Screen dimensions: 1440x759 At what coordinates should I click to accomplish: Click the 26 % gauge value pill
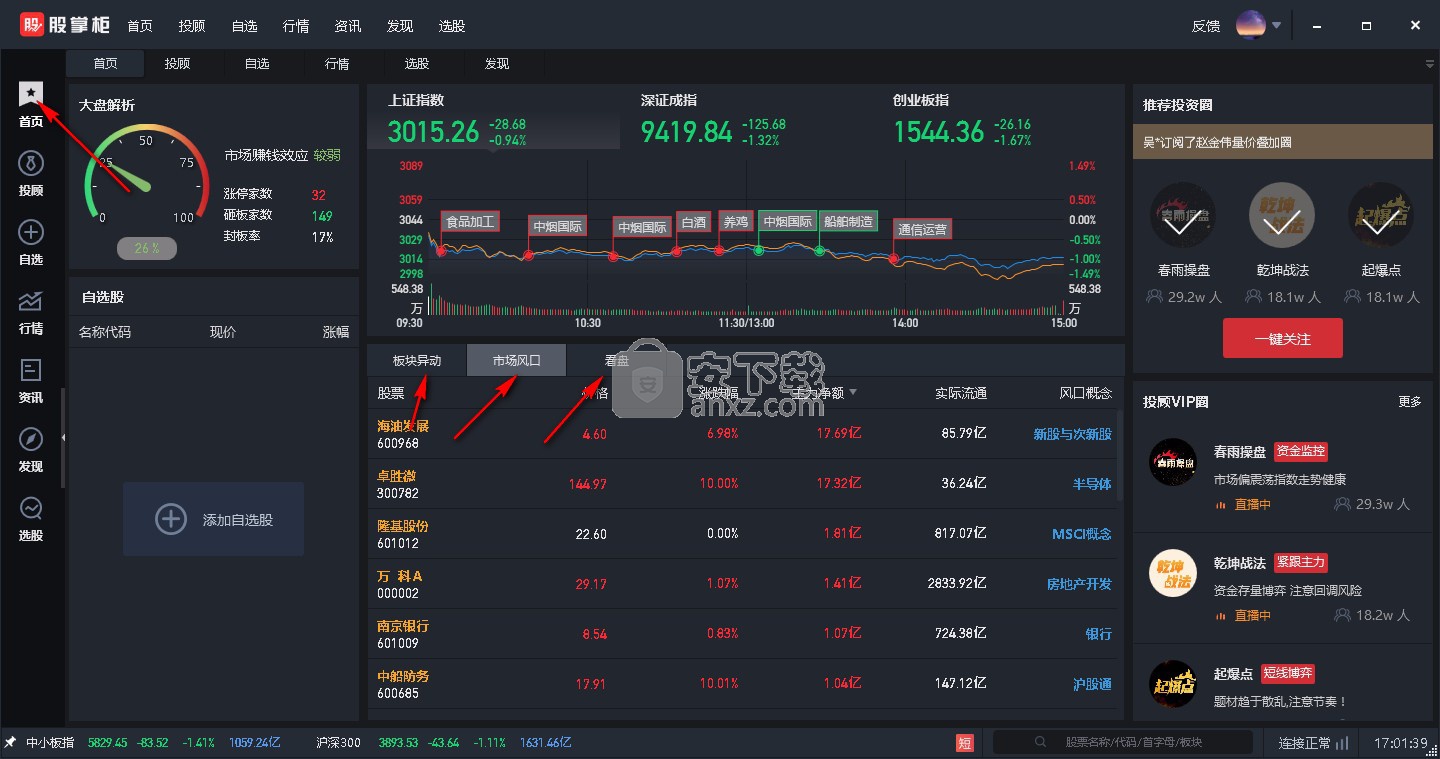pos(147,248)
